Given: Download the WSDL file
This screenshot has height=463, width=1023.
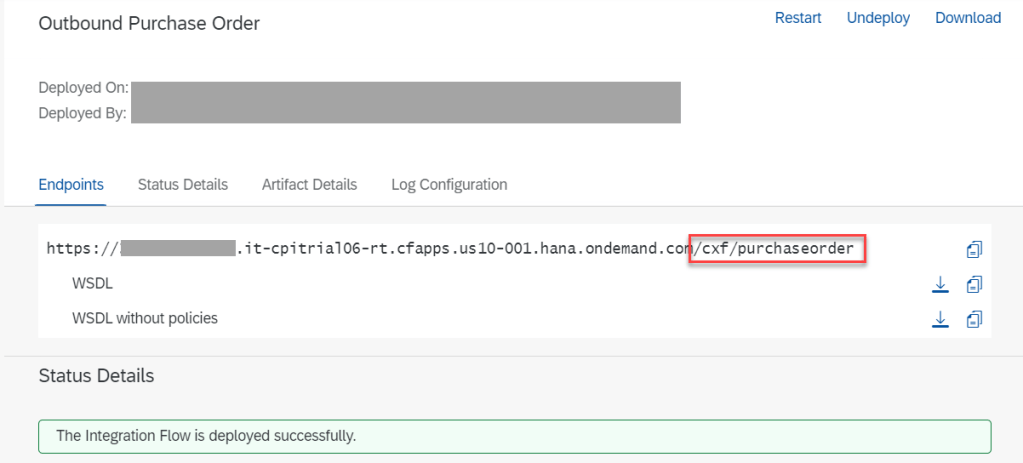Looking at the screenshot, I should tap(940, 285).
